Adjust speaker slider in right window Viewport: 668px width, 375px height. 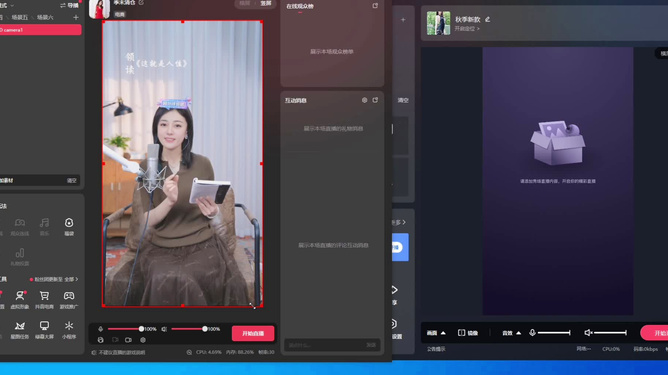[610, 332]
